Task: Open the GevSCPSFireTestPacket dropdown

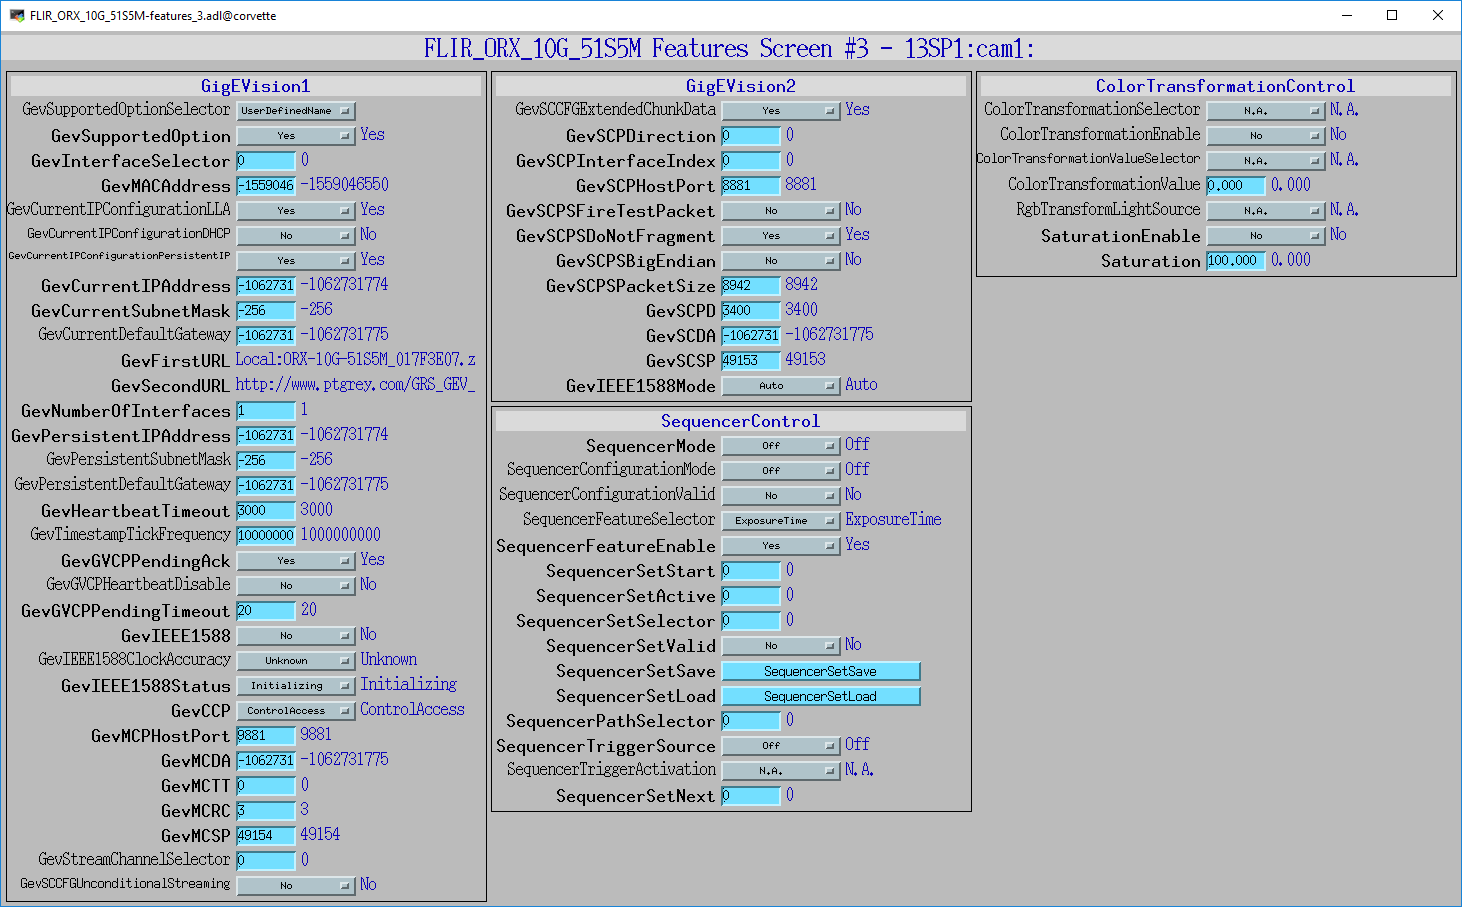Action: (x=781, y=211)
